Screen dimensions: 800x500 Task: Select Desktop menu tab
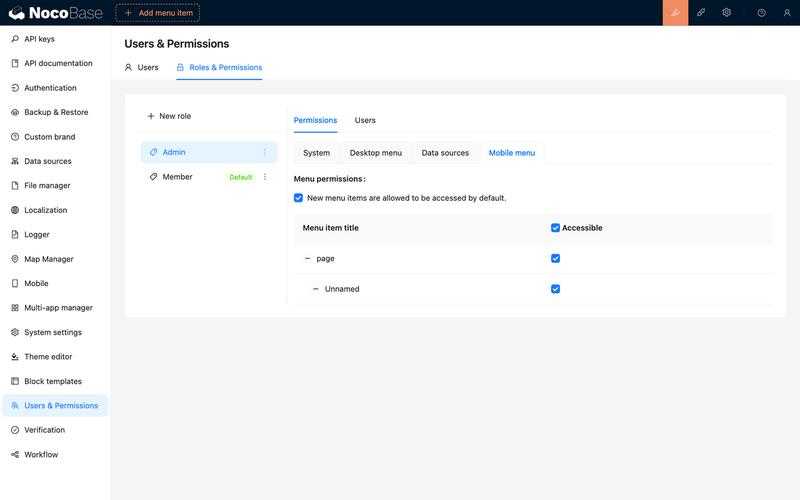pyautogui.click(x=376, y=153)
